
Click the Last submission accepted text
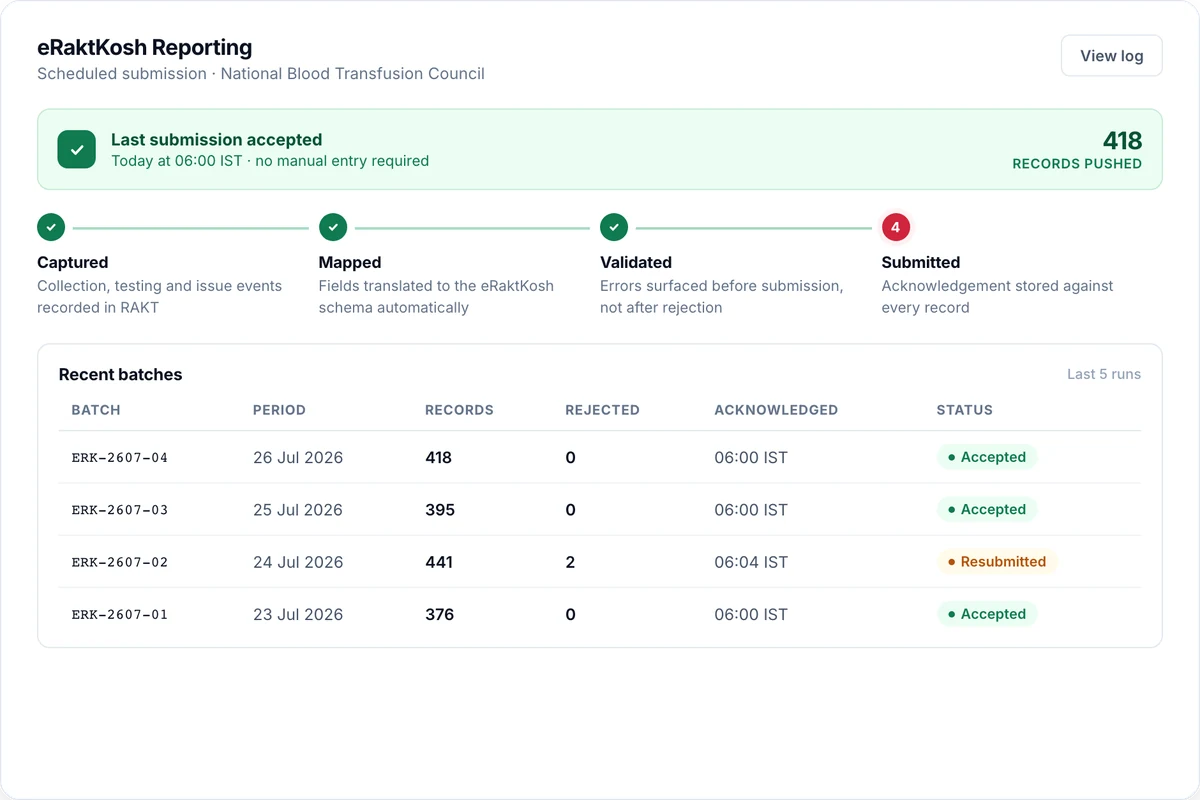click(x=216, y=140)
